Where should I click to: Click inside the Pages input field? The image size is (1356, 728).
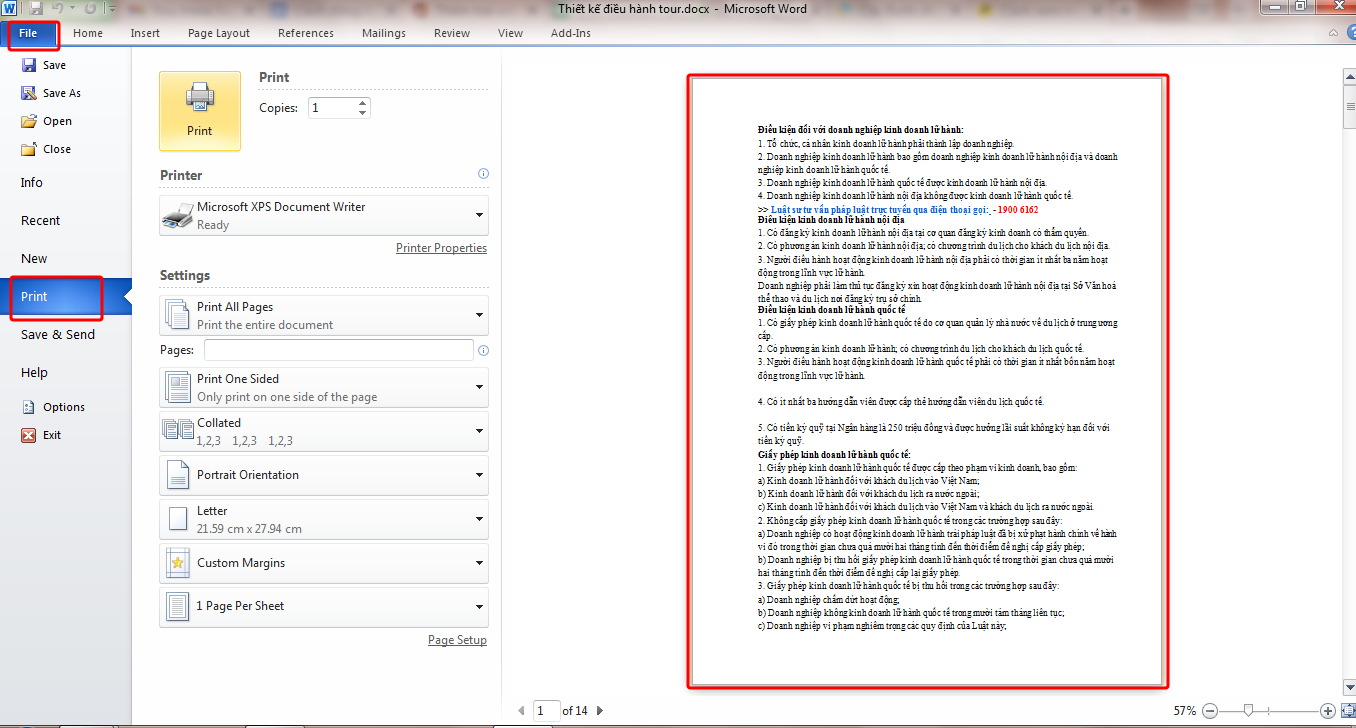340,349
